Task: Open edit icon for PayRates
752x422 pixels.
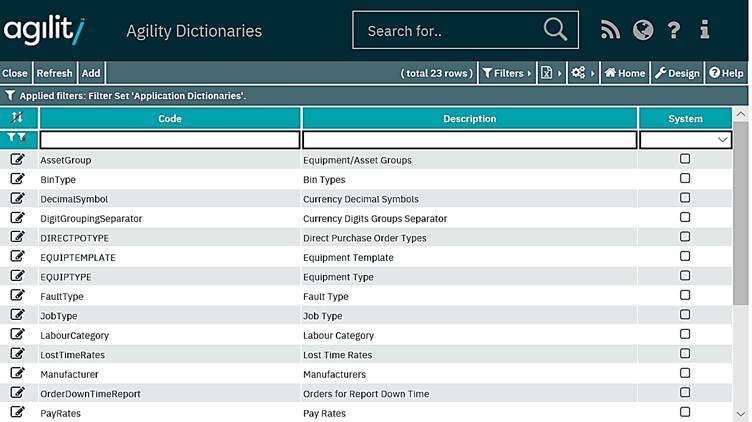Action: click(x=17, y=413)
